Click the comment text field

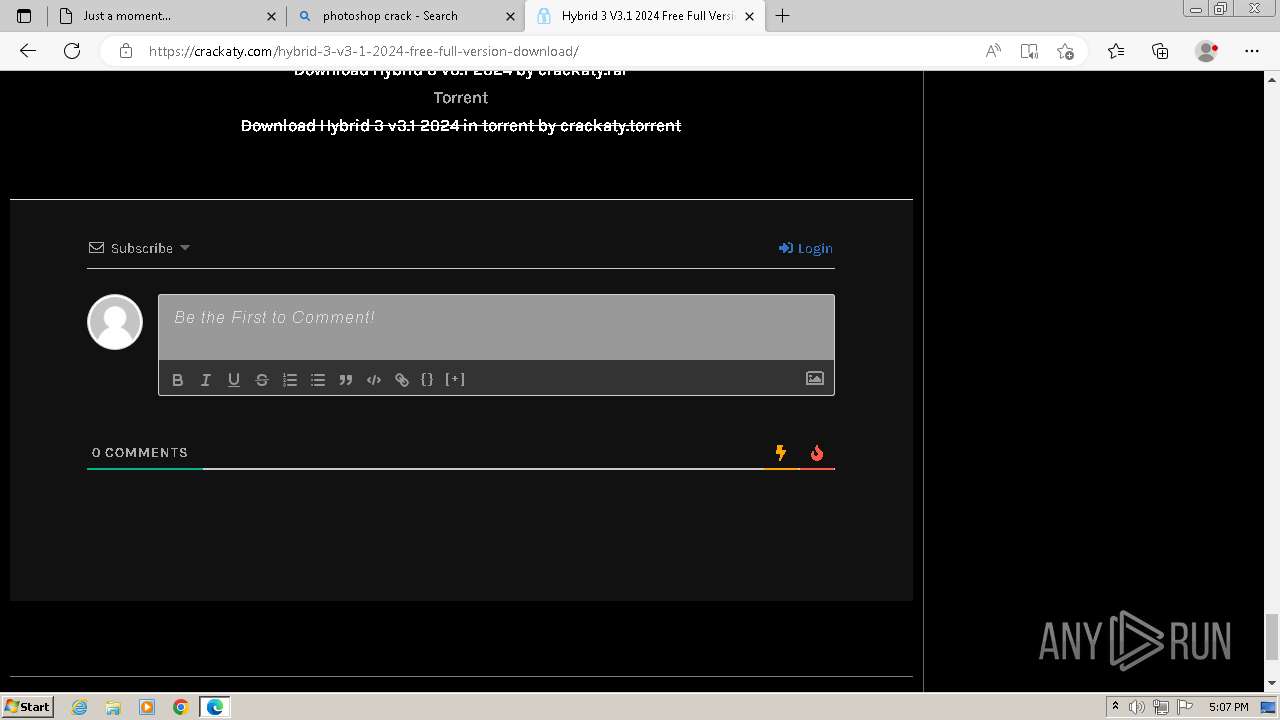coord(496,327)
